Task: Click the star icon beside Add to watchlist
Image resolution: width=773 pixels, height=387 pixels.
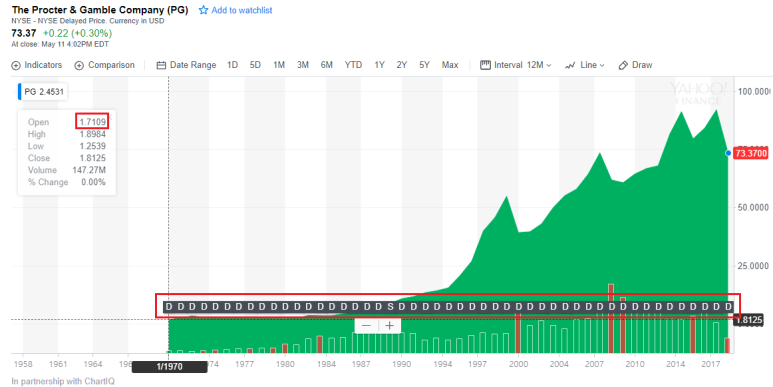Action: click(203, 10)
